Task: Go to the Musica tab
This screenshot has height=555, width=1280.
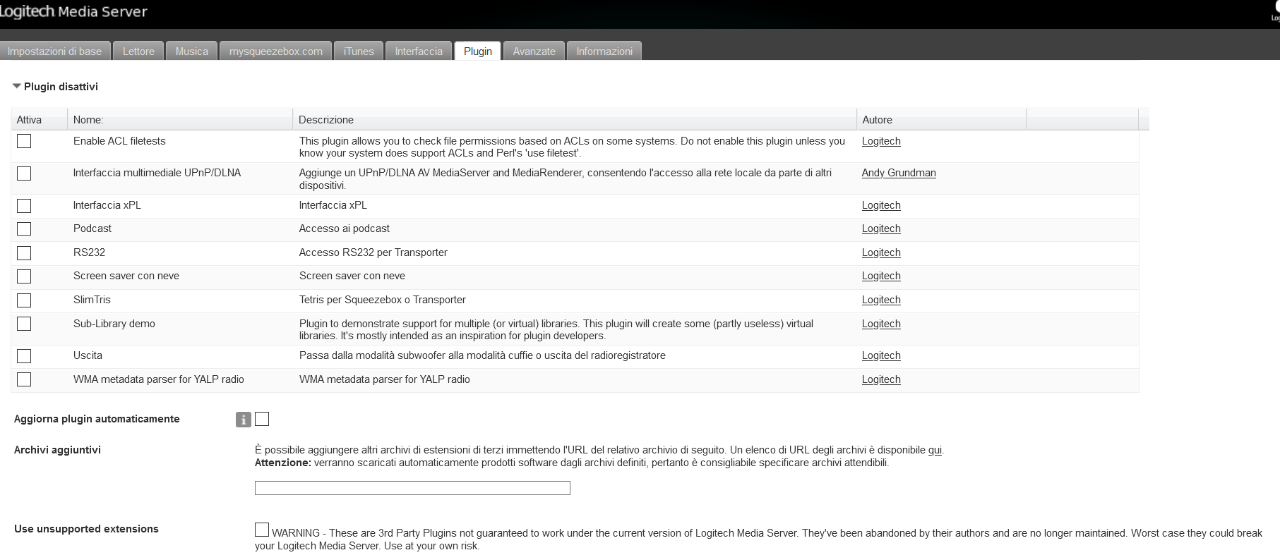Action: click(192, 51)
